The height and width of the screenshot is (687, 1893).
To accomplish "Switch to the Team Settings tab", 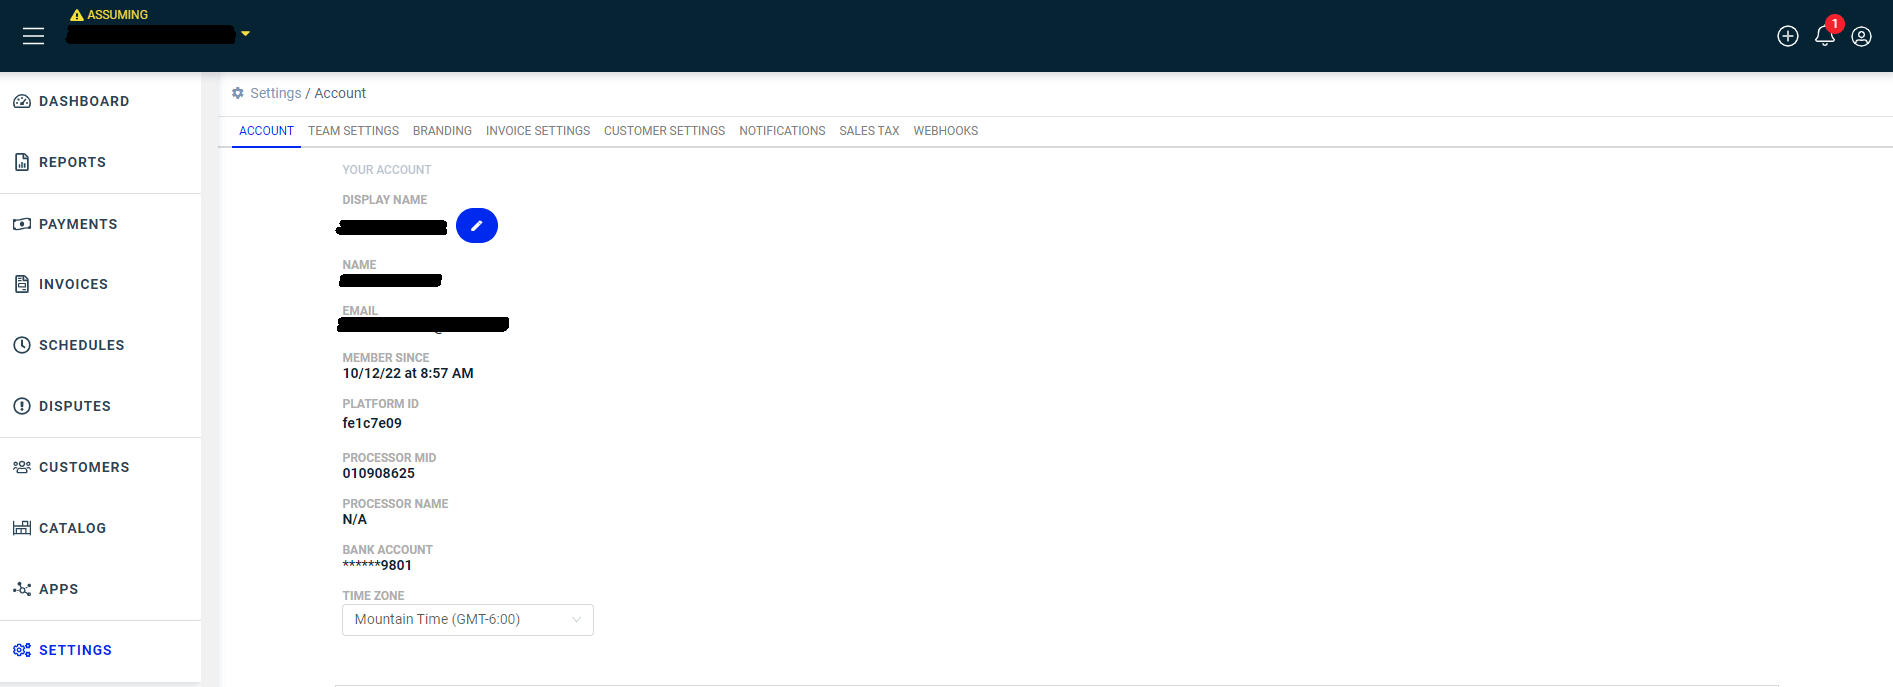I will tap(353, 131).
